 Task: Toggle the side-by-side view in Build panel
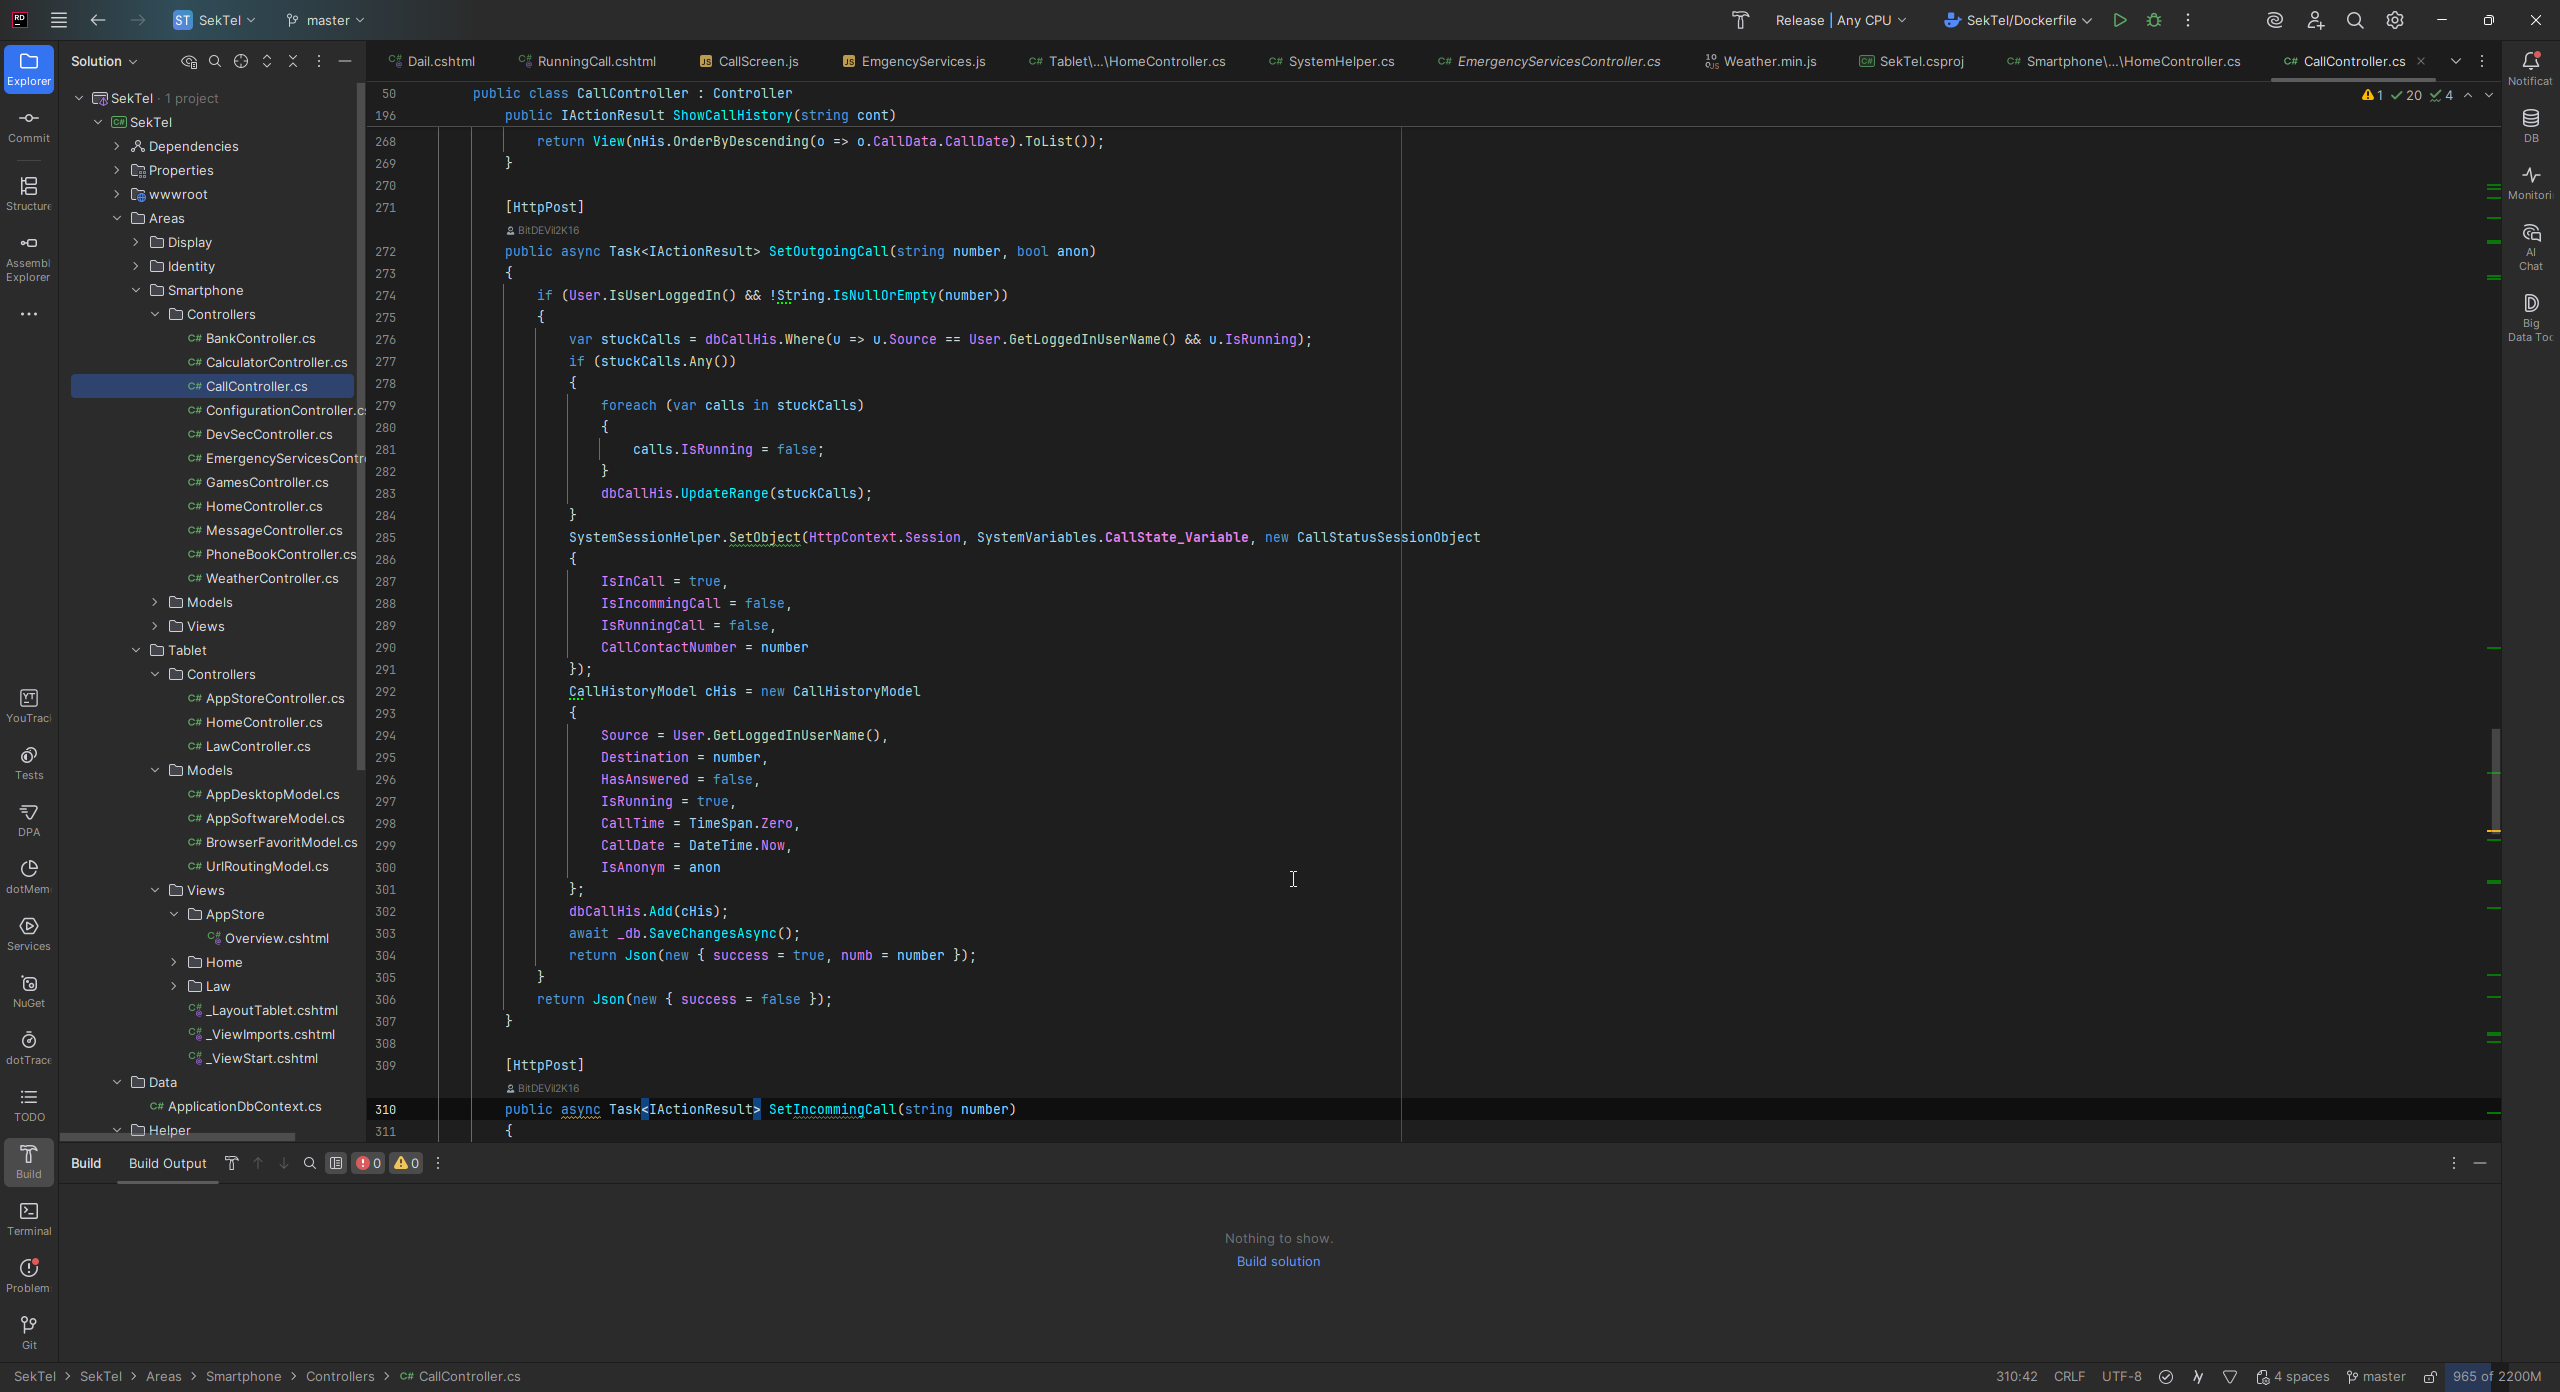point(336,1163)
